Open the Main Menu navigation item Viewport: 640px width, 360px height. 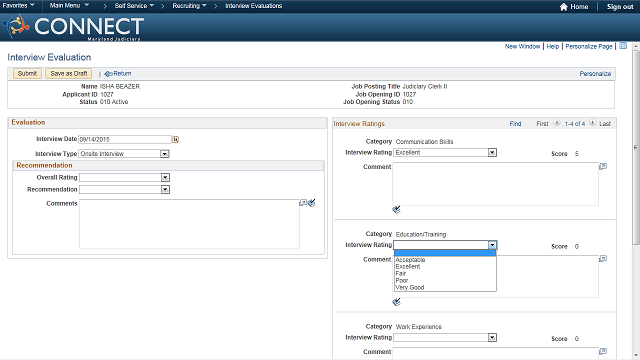click(x=69, y=6)
